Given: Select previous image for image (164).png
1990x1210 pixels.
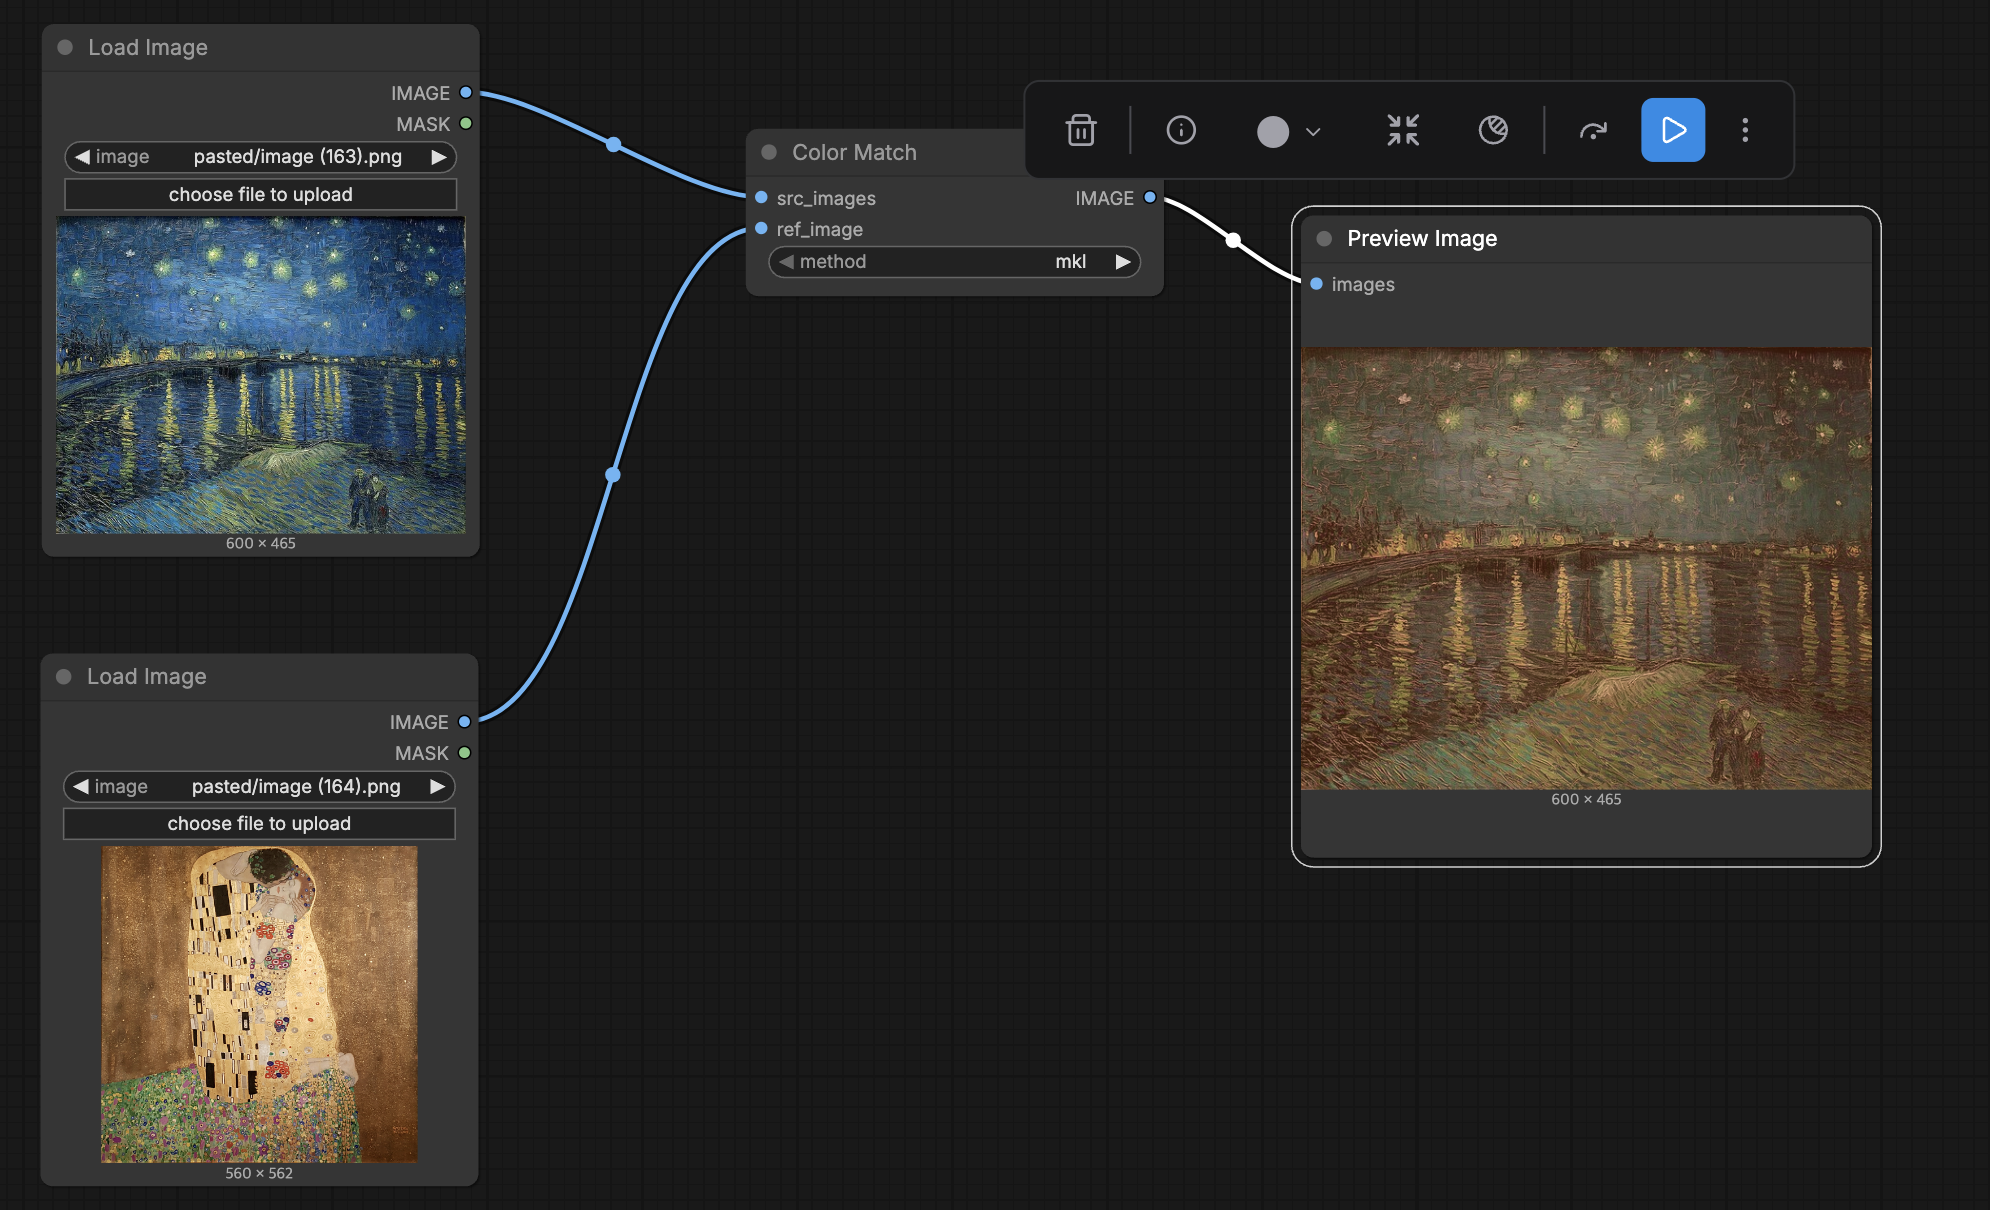Looking at the screenshot, I should pyautogui.click(x=81, y=787).
